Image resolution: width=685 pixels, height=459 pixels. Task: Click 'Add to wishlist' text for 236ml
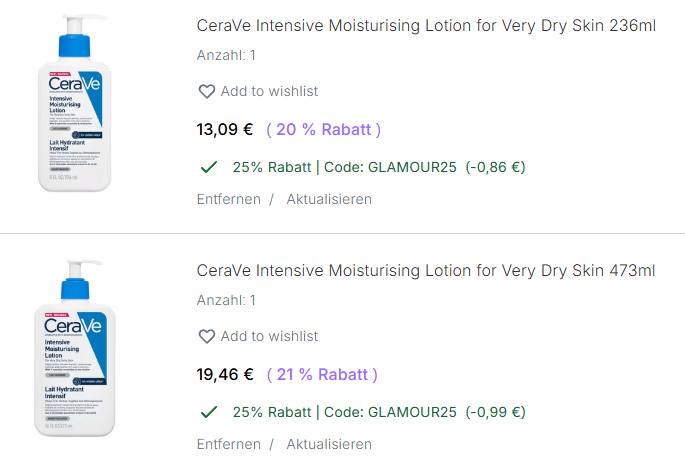click(x=269, y=91)
